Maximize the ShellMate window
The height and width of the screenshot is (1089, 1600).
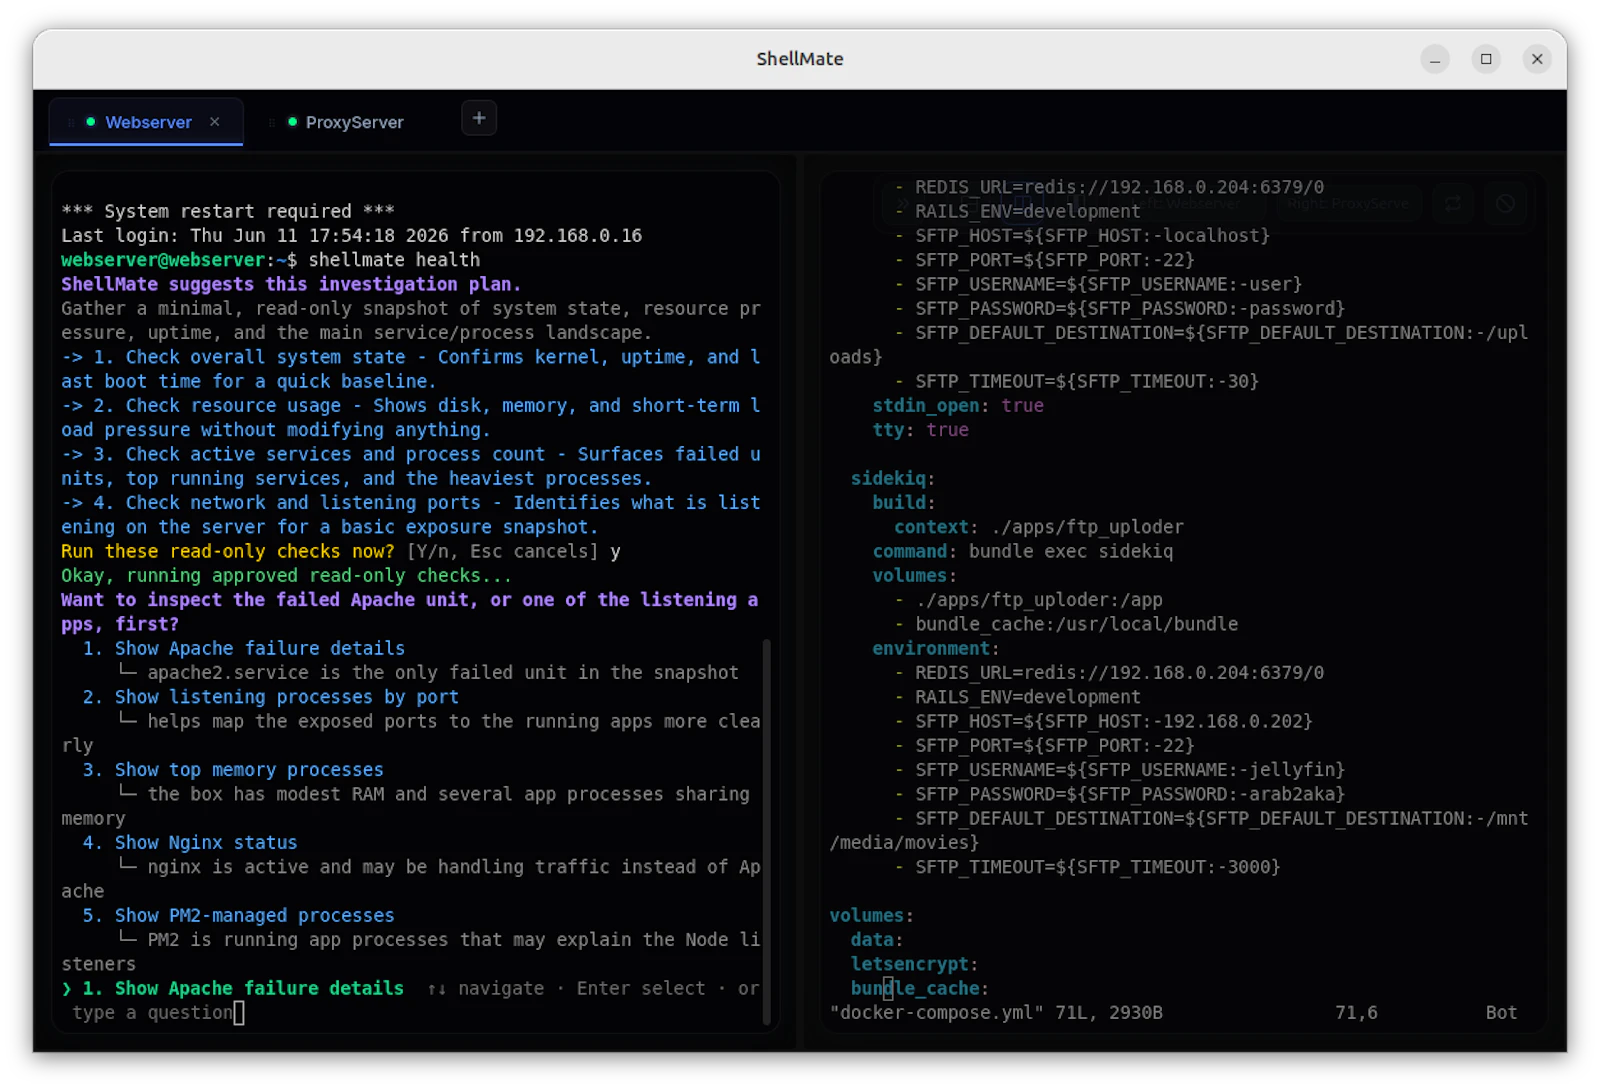point(1486,59)
